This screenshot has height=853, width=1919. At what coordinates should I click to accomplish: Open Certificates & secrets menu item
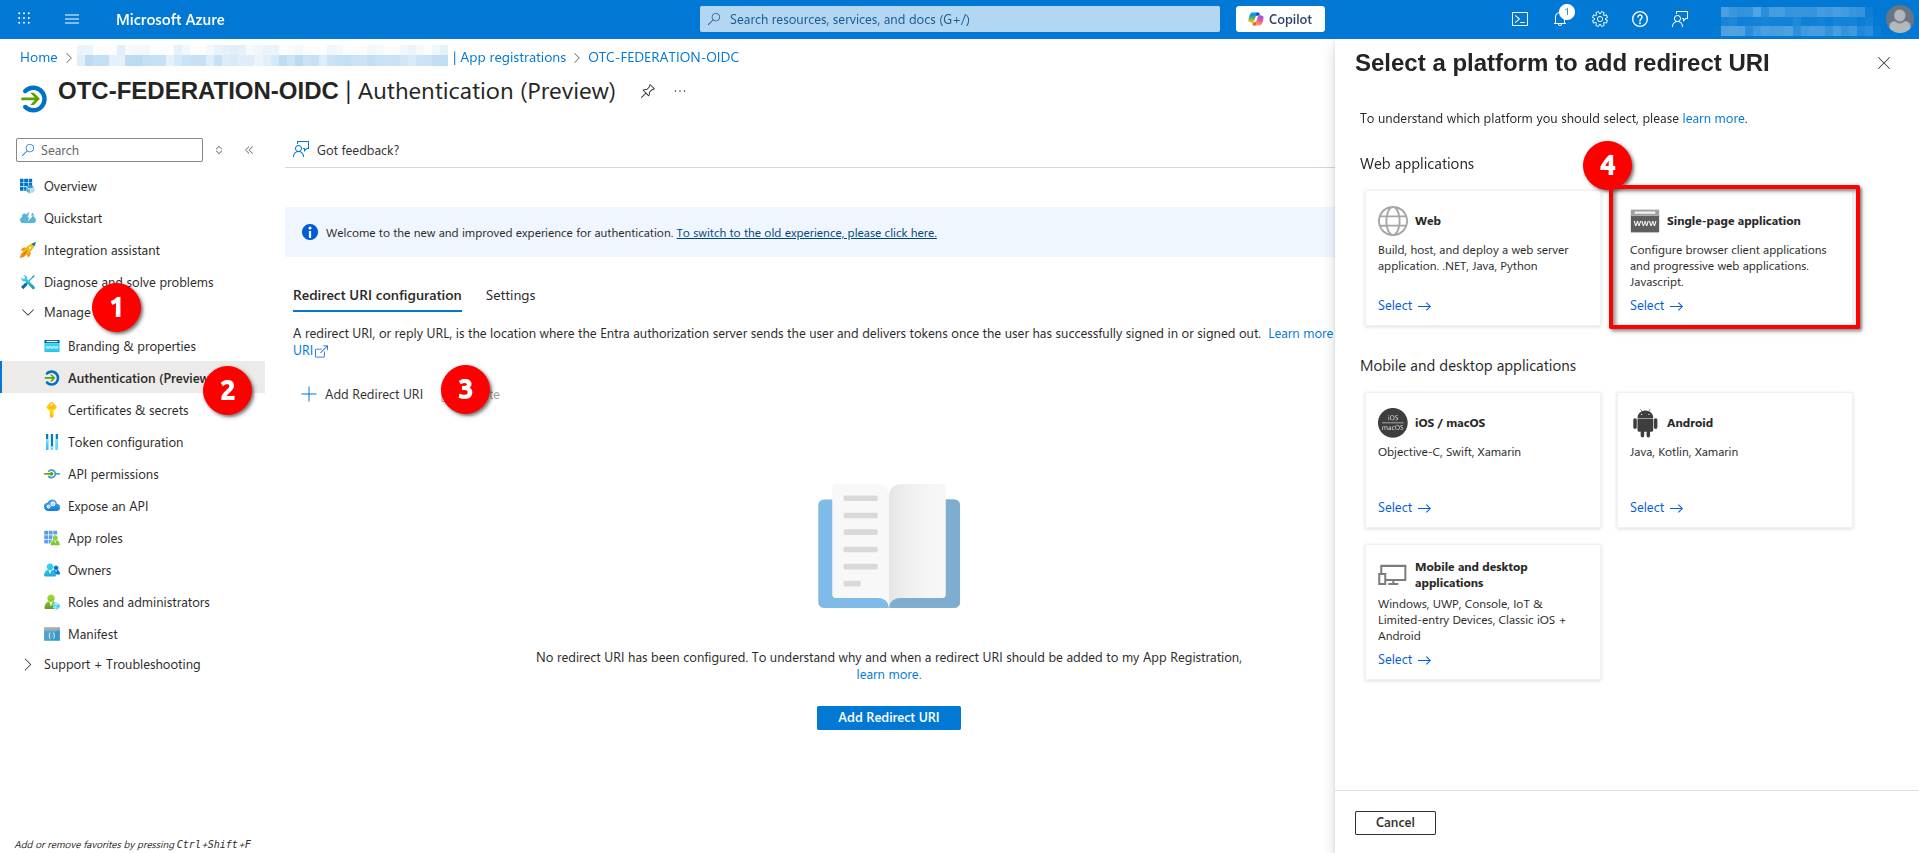click(127, 410)
